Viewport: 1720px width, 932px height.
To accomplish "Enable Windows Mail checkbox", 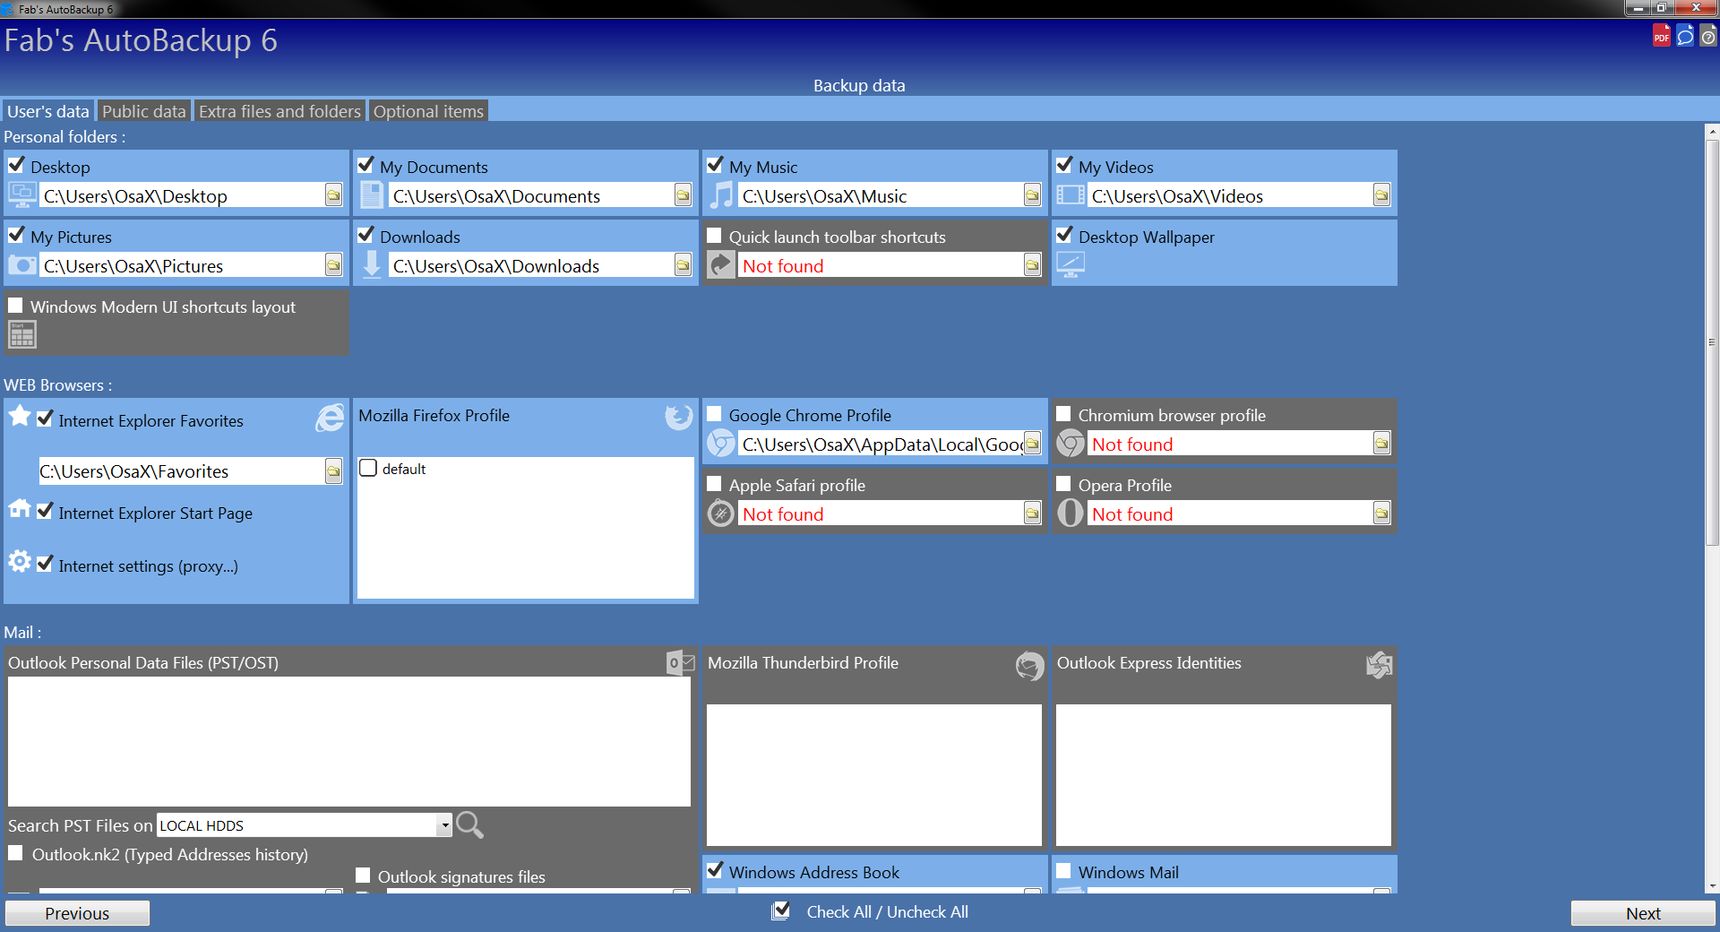I will pyautogui.click(x=1063, y=871).
